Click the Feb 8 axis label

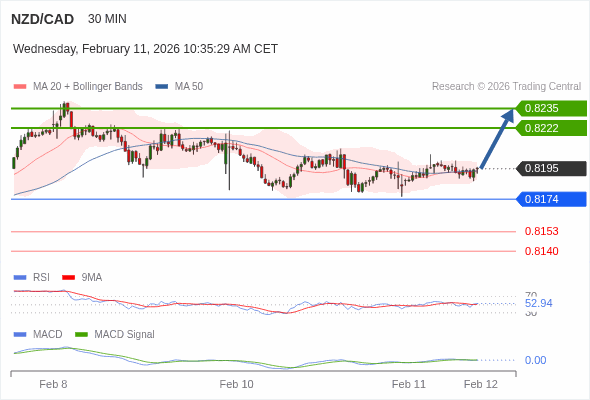point(53,384)
